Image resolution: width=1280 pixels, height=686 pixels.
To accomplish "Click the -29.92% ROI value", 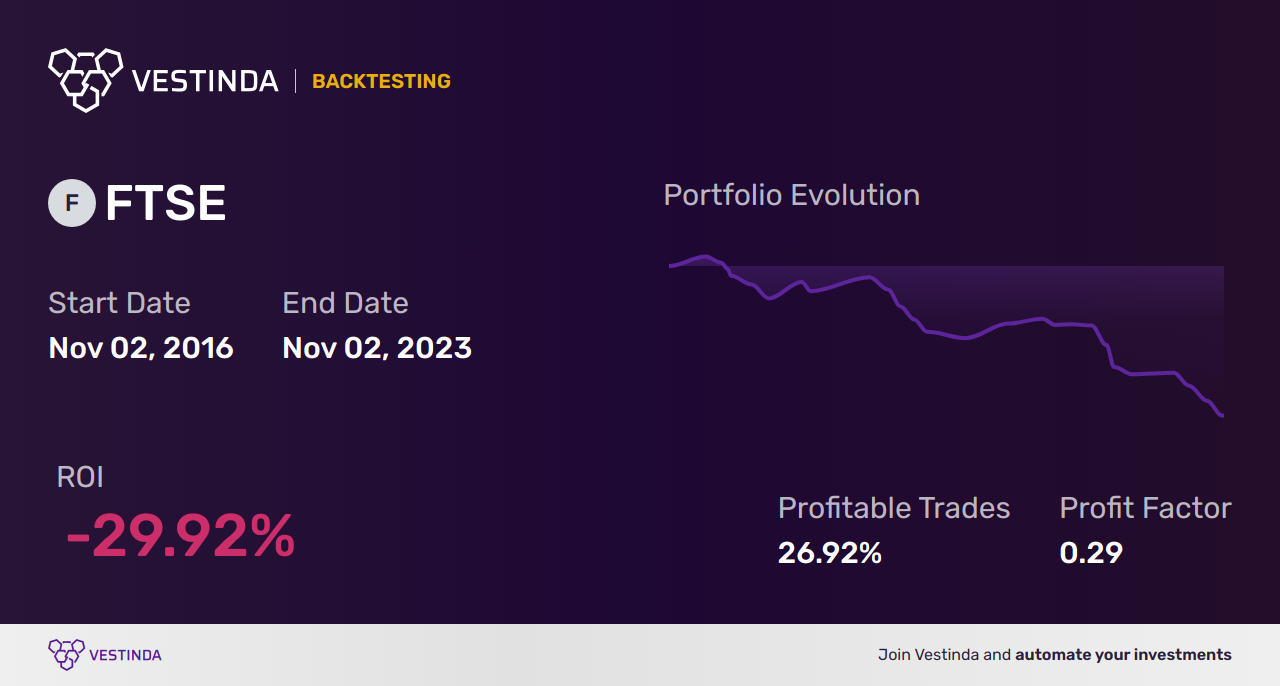I will click(180, 537).
